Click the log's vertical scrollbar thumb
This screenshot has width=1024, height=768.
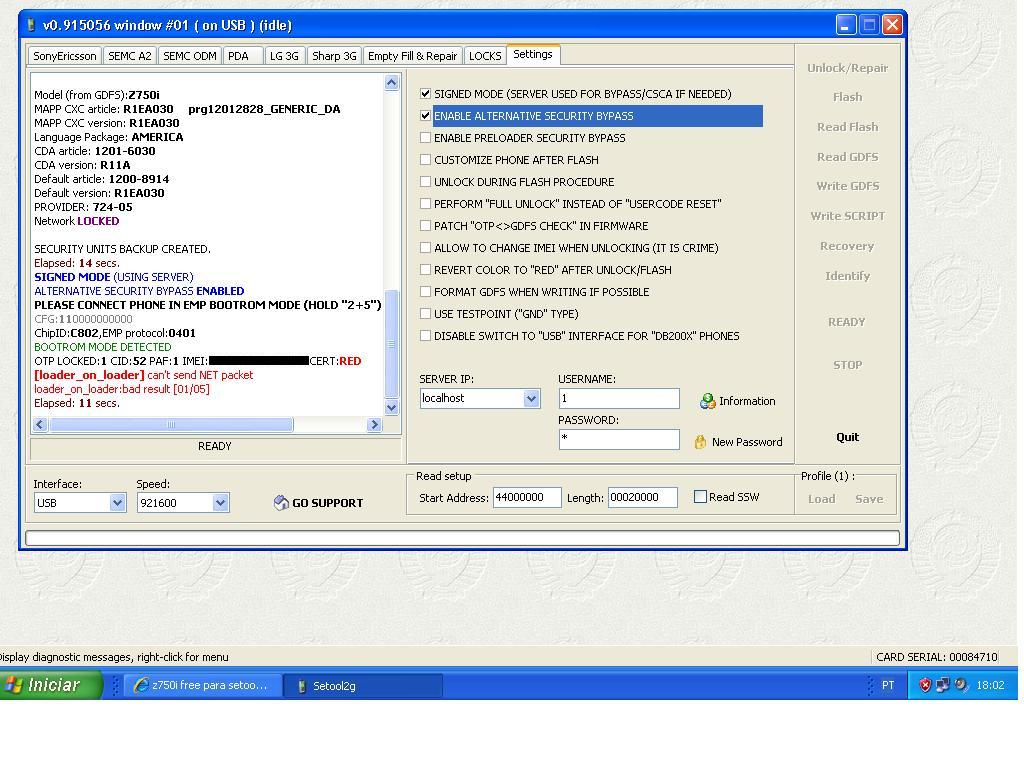coord(392,344)
